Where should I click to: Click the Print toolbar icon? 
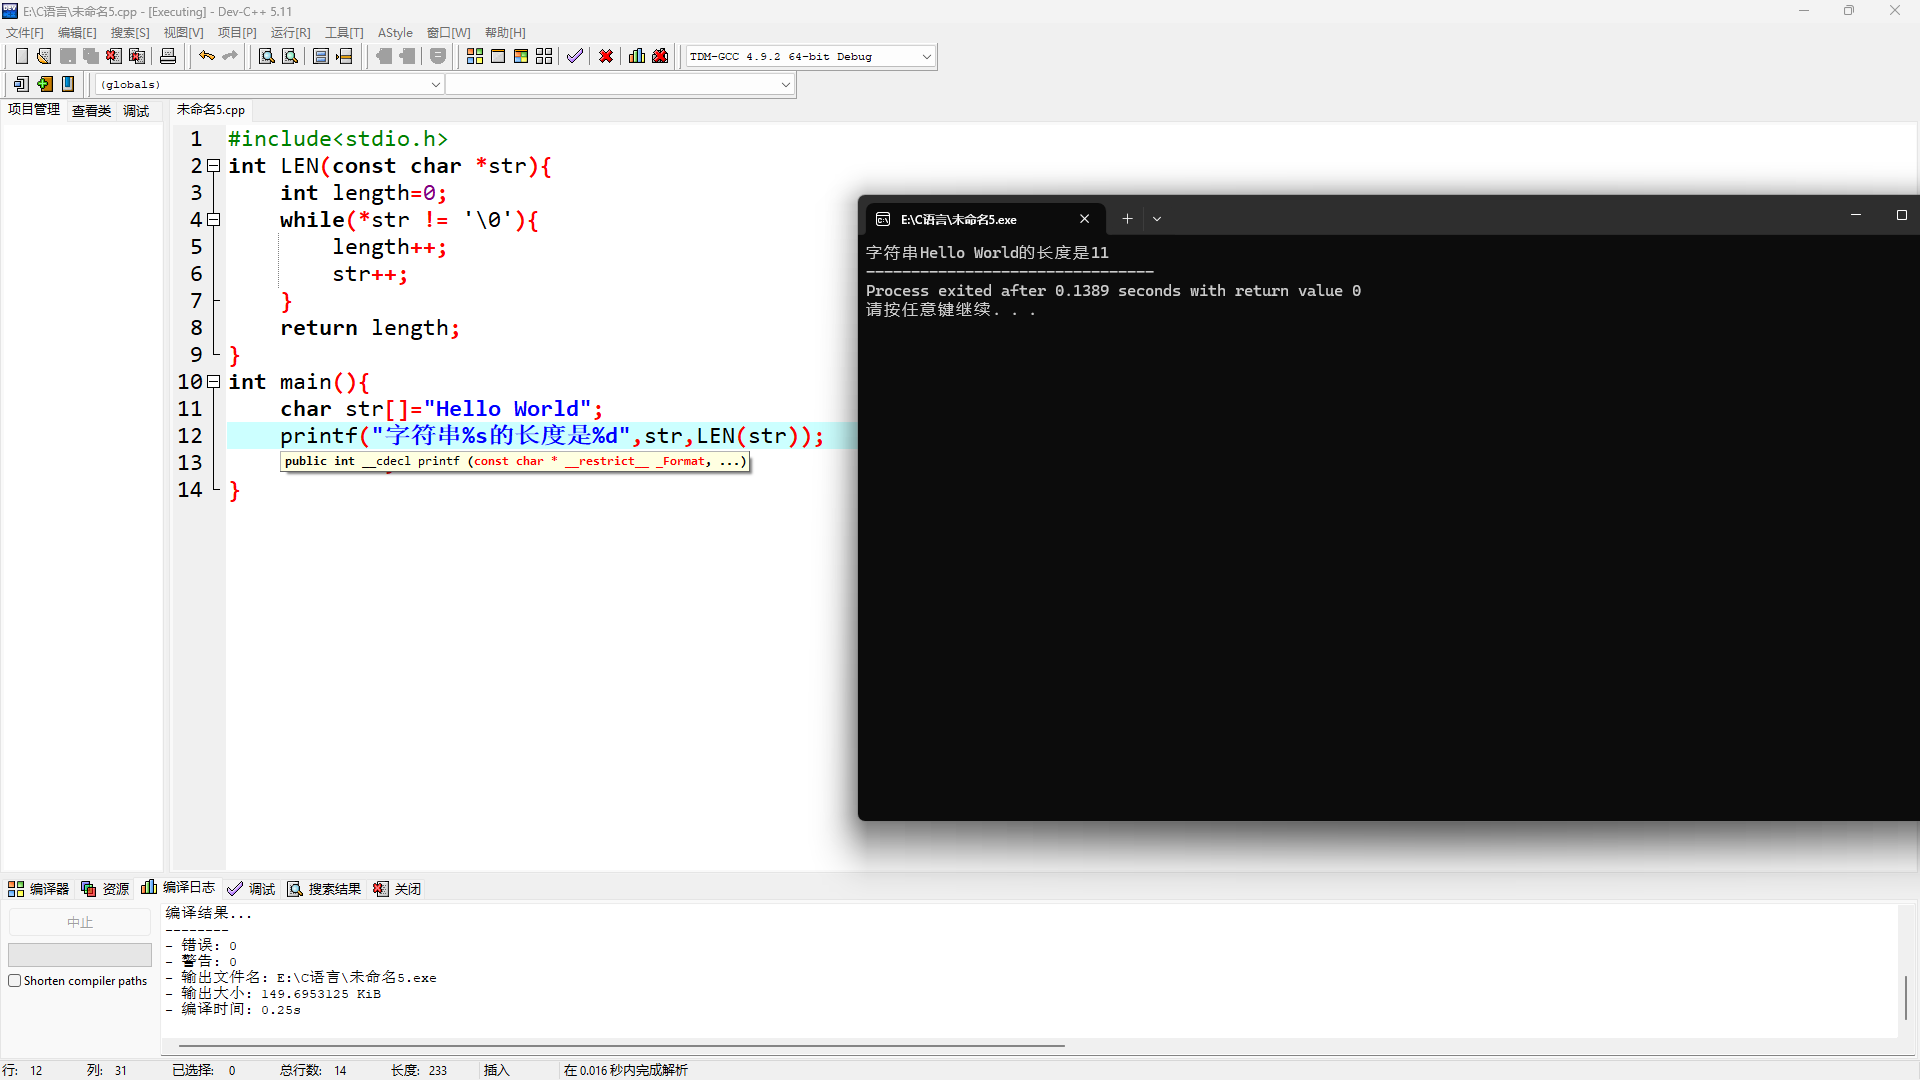(x=168, y=56)
